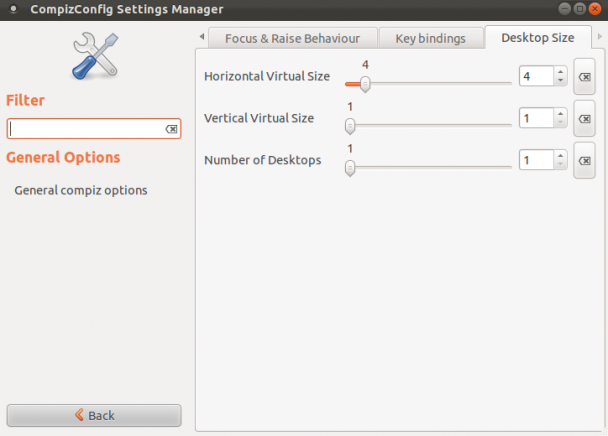Click the Vertical Virtual Size slider handle
Viewport: 608px width, 436px height.
click(350, 126)
